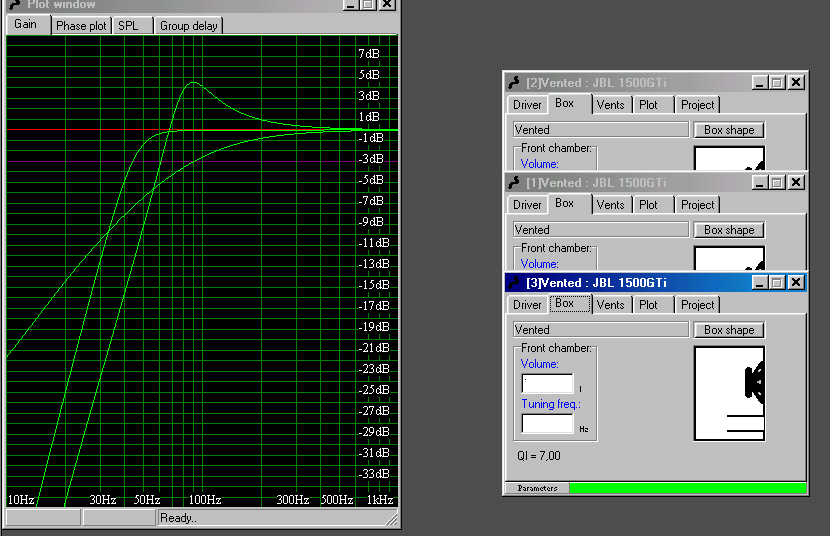
Task: Click the 30Hz frequency axis label
Action: coord(103,500)
